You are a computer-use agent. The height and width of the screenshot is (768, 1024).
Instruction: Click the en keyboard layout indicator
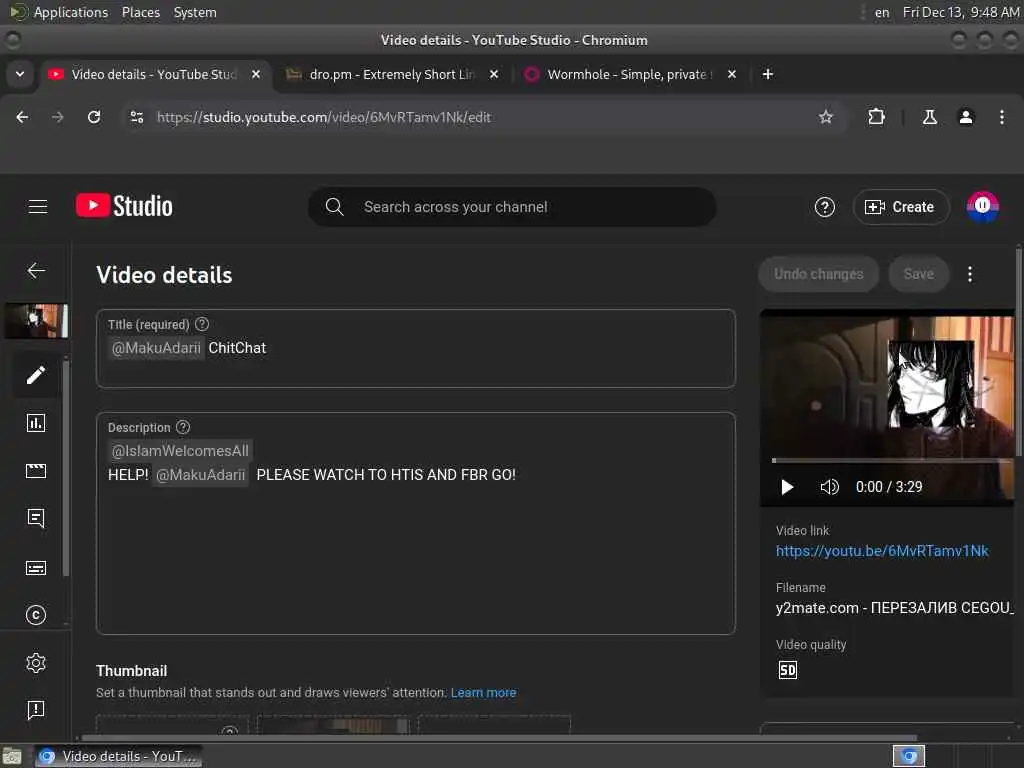[882, 12]
